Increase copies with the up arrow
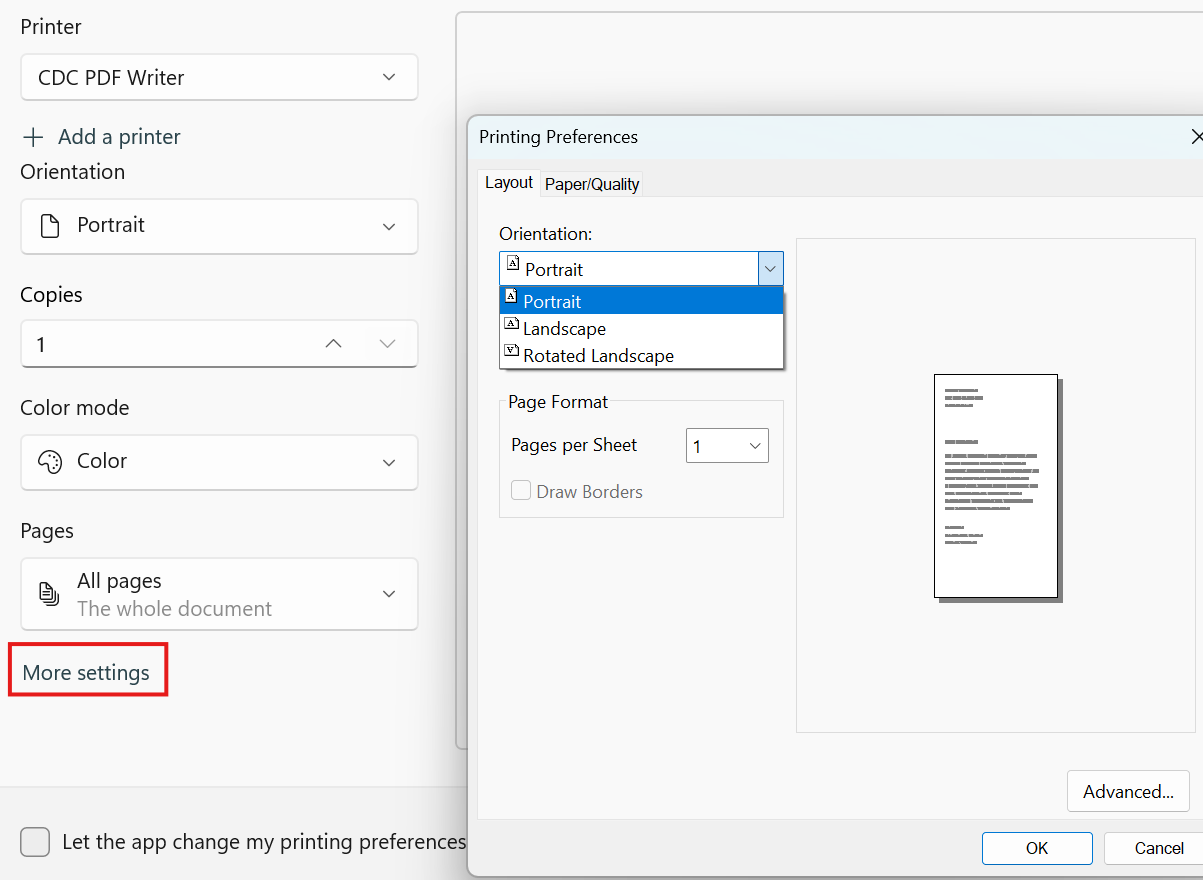The image size is (1203, 880). tap(332, 343)
